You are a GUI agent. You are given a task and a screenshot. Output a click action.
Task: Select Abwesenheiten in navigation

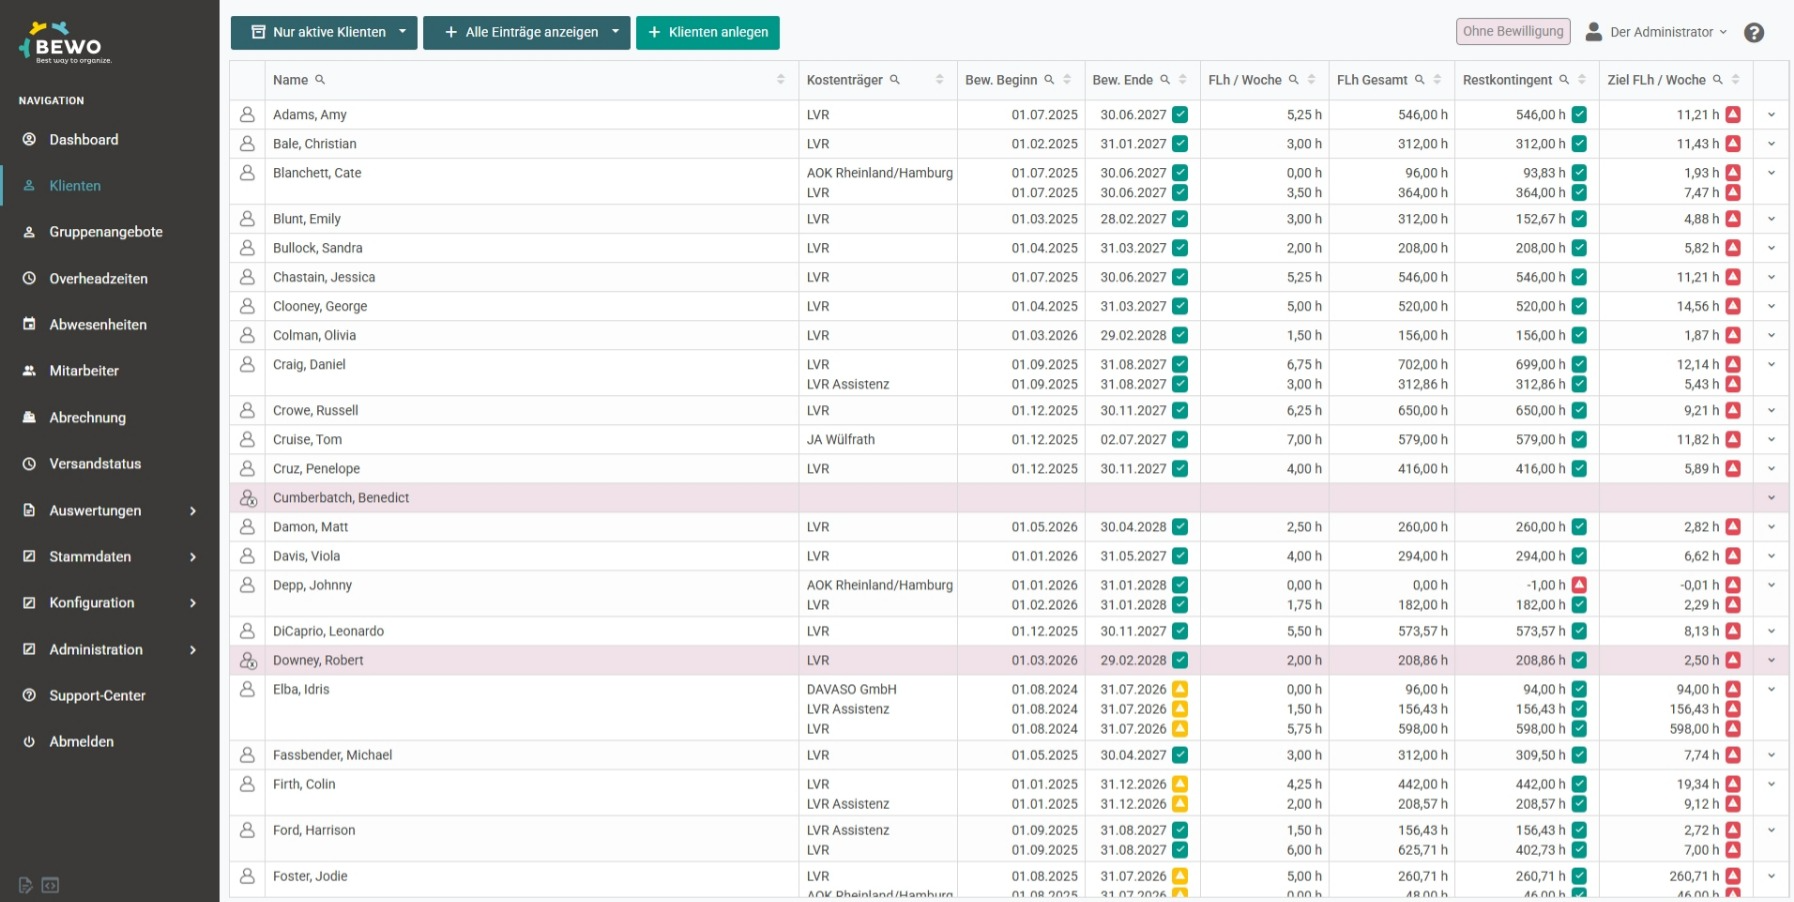click(x=98, y=325)
